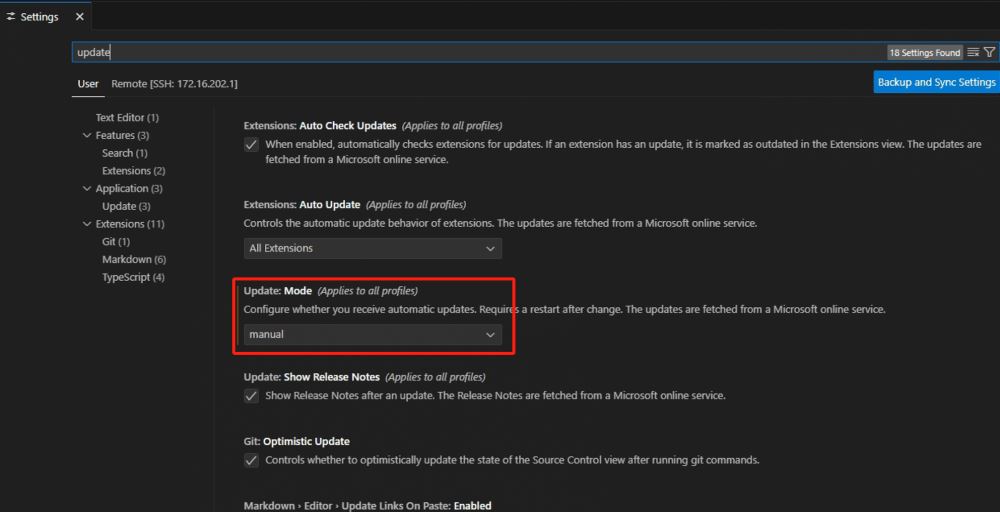1000x512 pixels.
Task: Select Markdown (6) in the settings tree
Action: click(x=134, y=259)
